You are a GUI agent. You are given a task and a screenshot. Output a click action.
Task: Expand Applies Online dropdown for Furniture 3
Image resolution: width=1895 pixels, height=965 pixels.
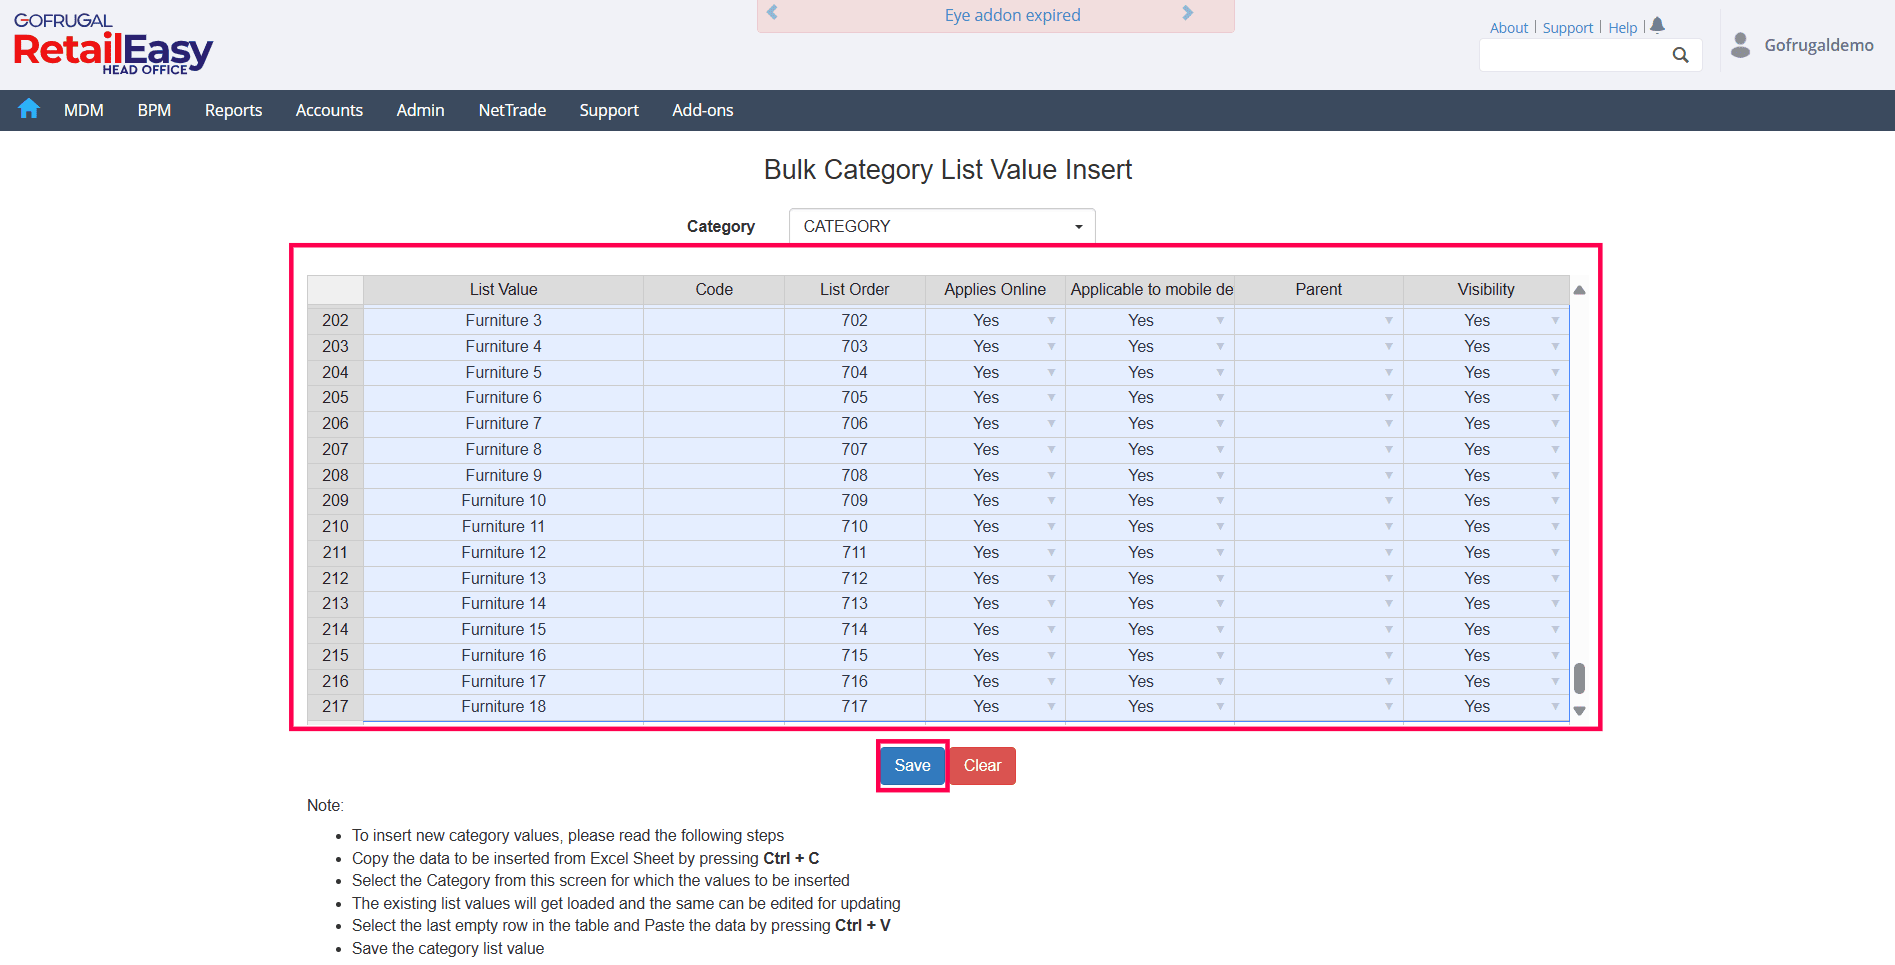click(1051, 320)
